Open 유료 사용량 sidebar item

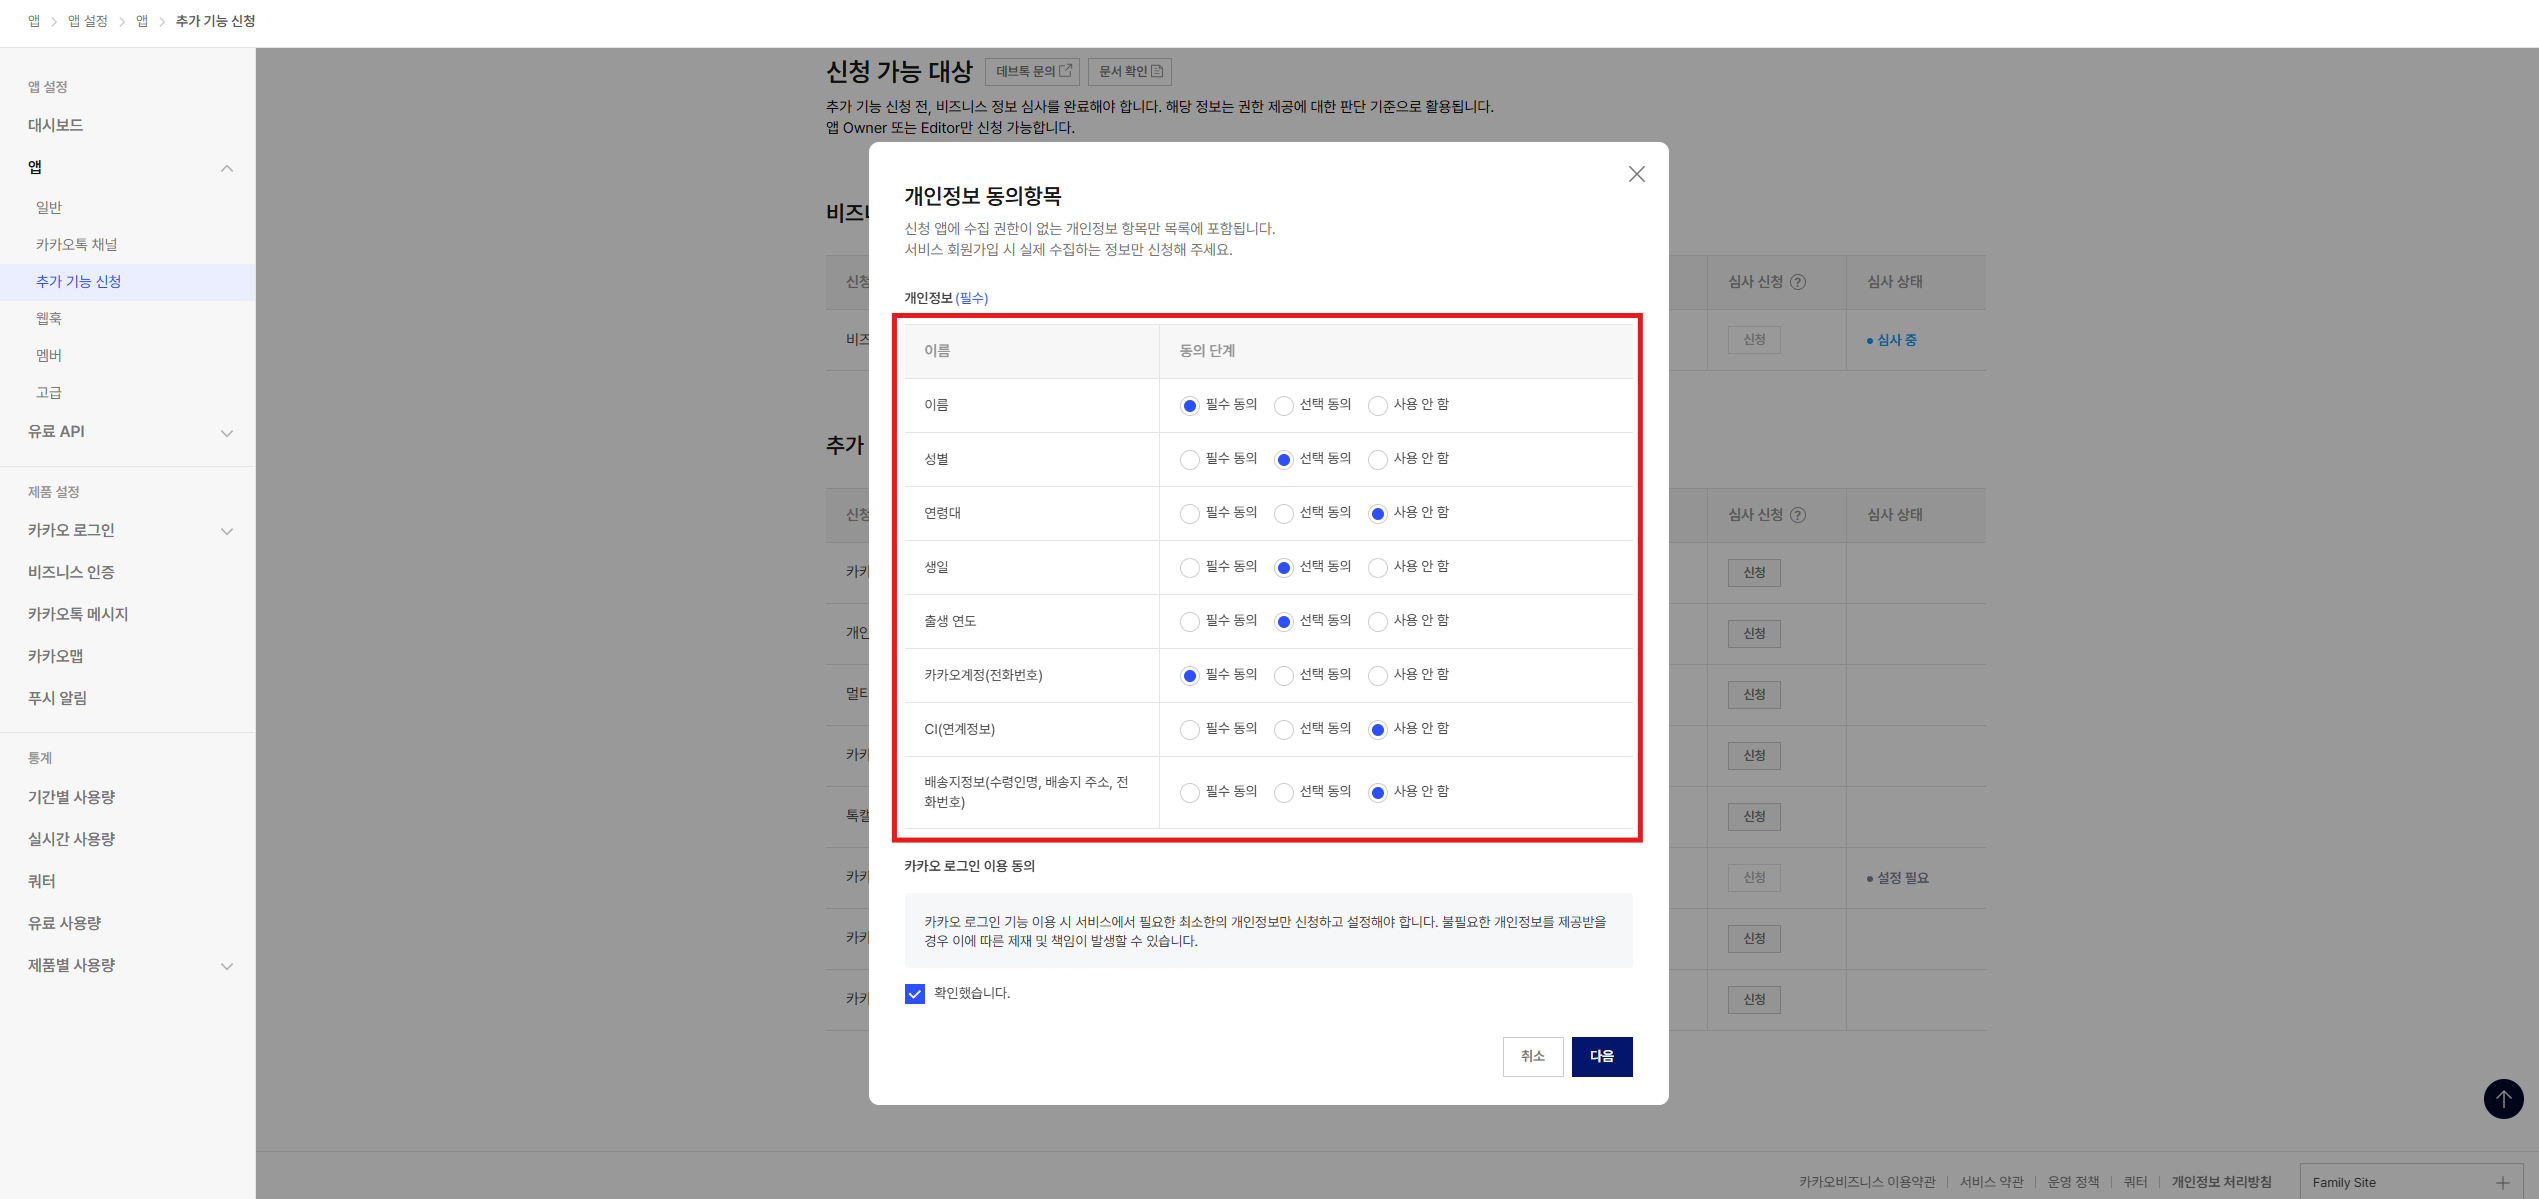coord(64,923)
